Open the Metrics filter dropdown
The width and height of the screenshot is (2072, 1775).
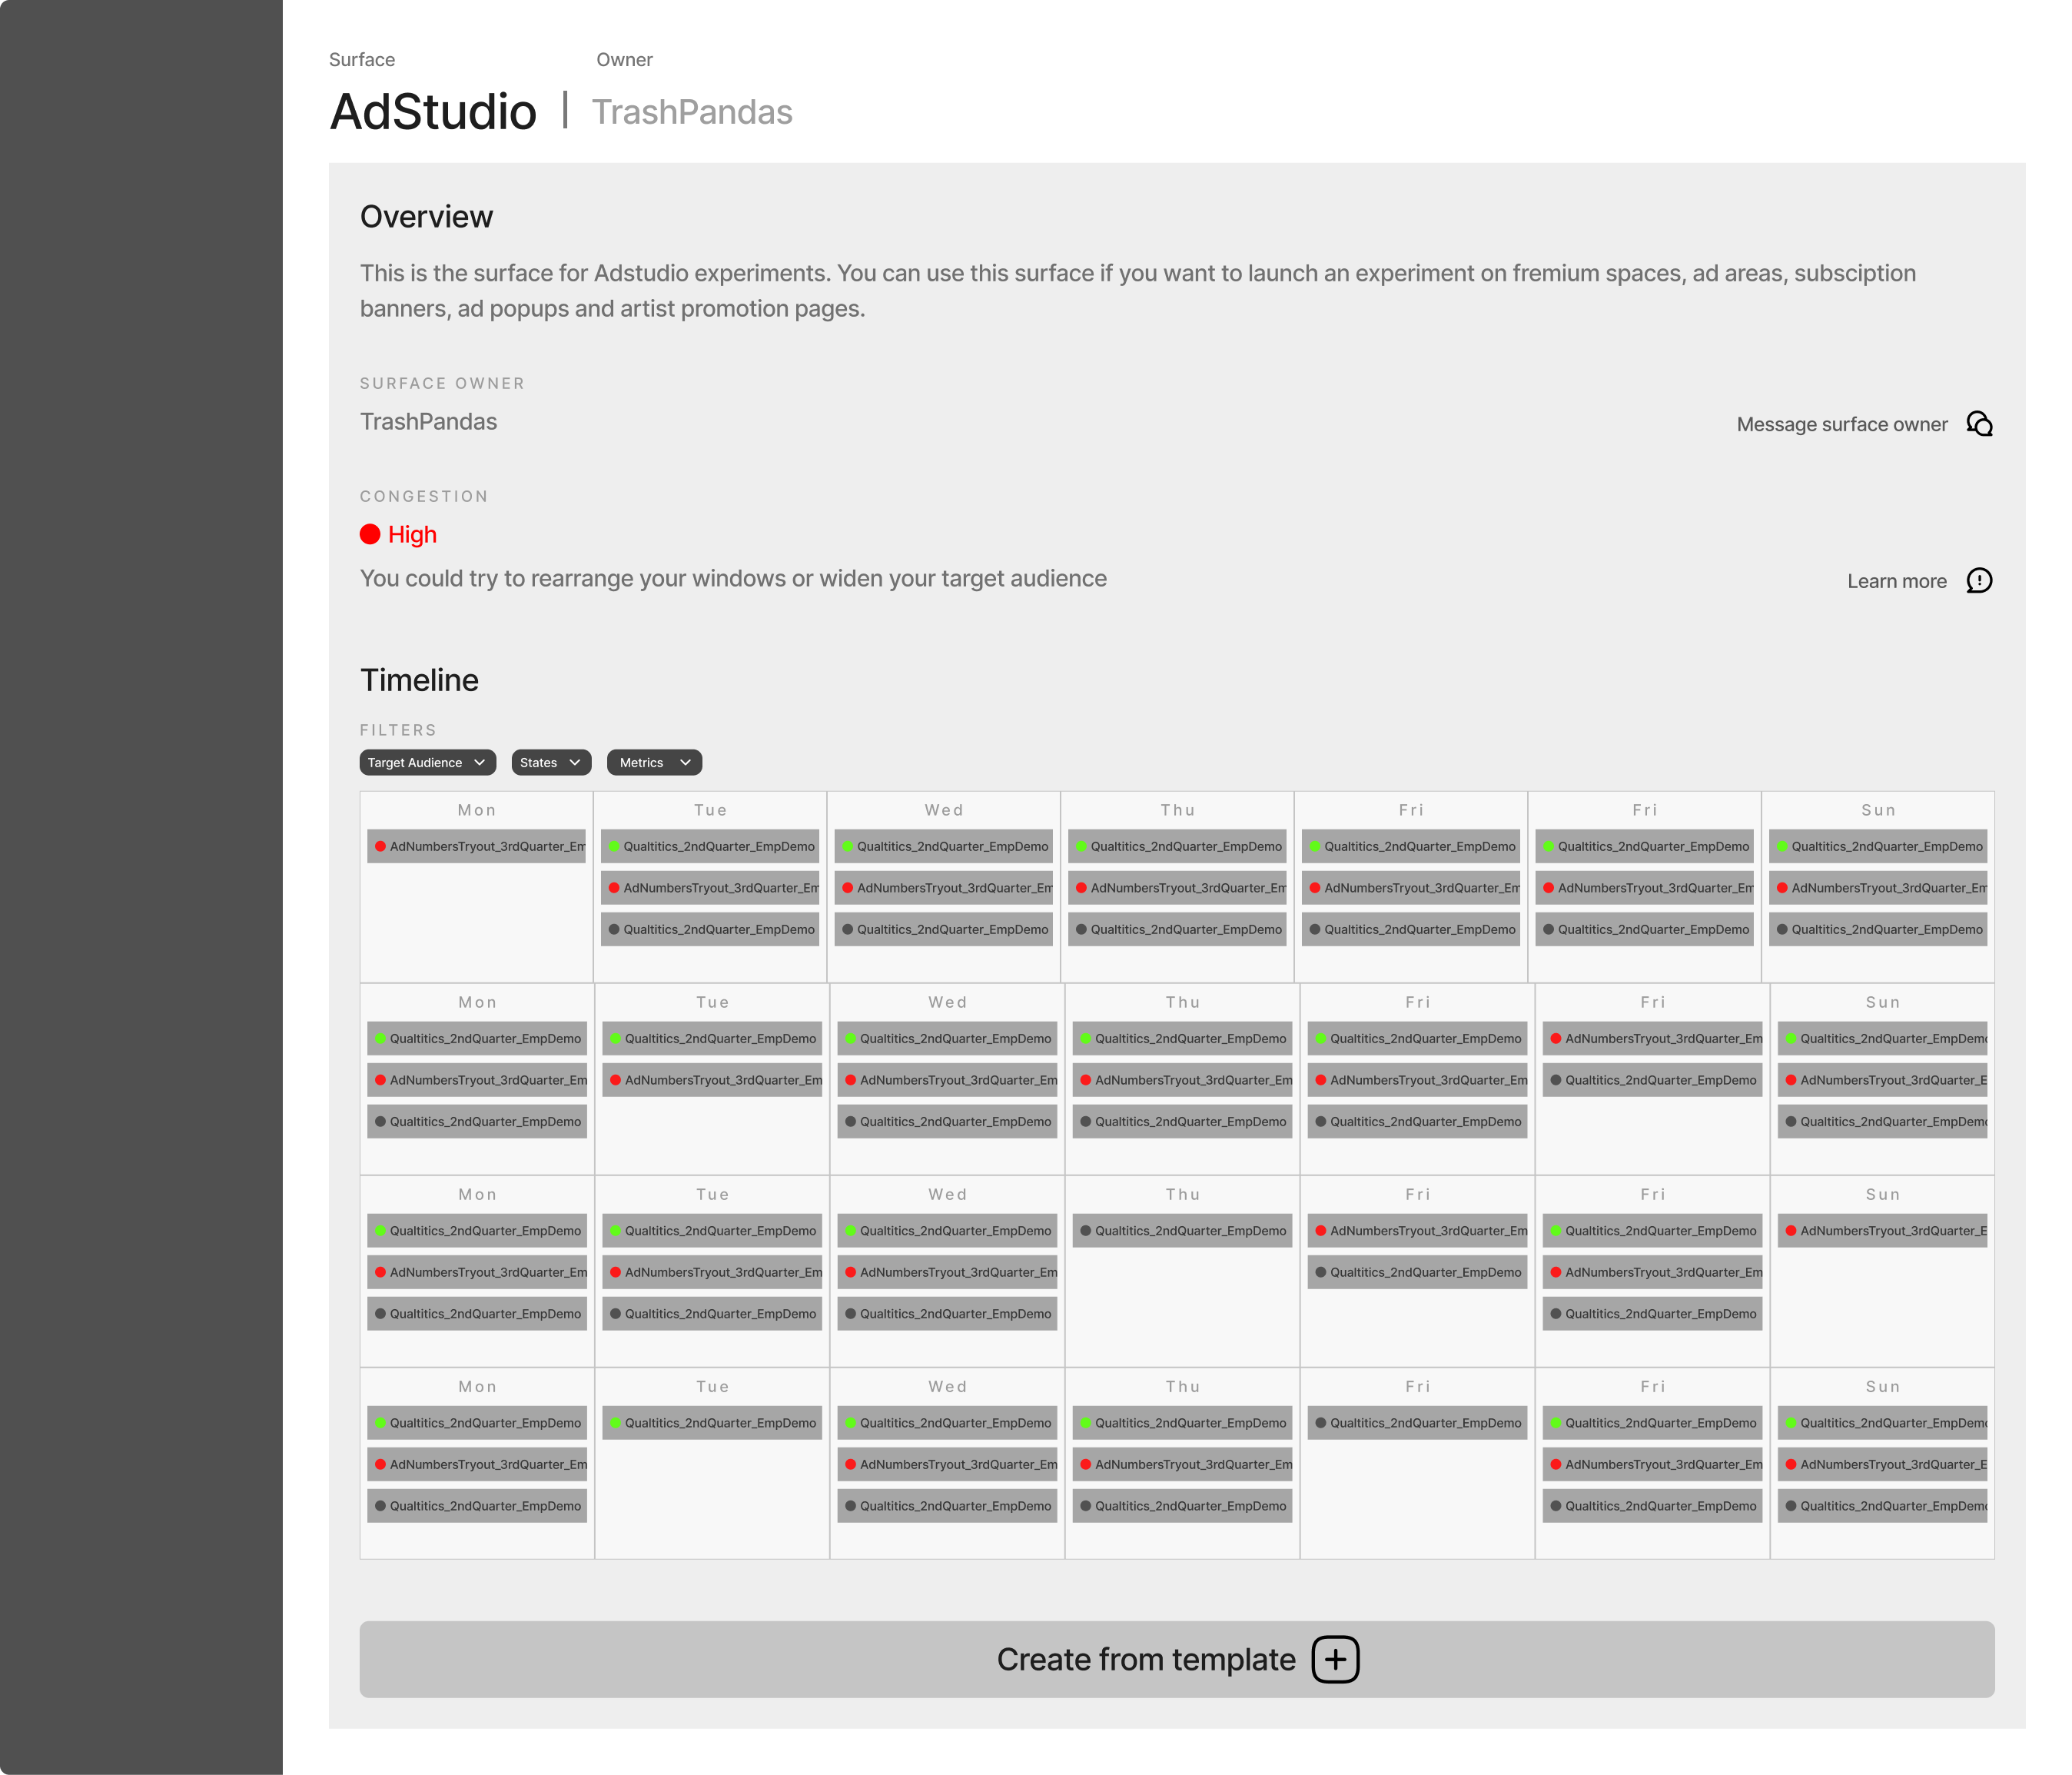pyautogui.click(x=654, y=763)
